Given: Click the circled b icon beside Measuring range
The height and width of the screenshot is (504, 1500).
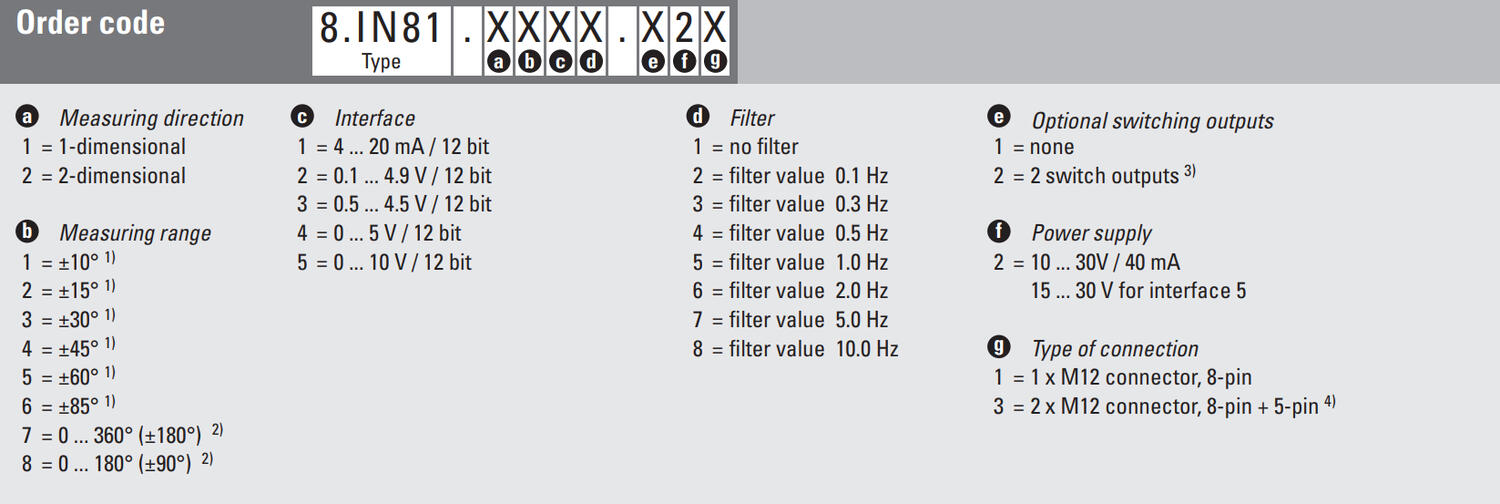Looking at the screenshot, I should pyautogui.click(x=27, y=232).
